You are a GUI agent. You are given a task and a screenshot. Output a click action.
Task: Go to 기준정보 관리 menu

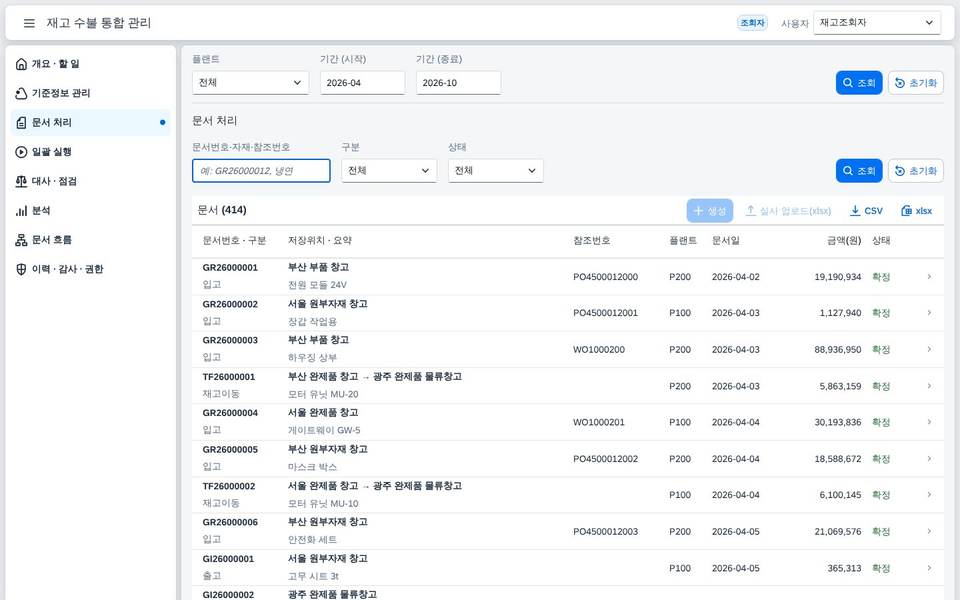91,93
